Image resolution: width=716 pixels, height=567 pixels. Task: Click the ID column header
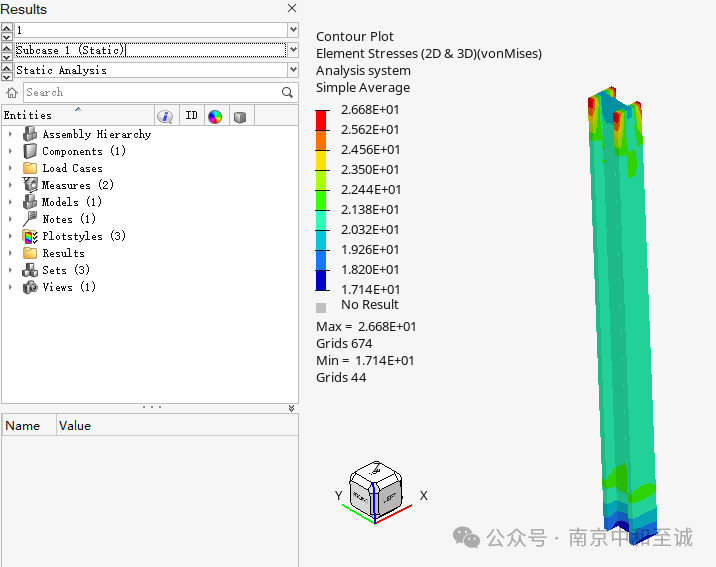tap(191, 116)
